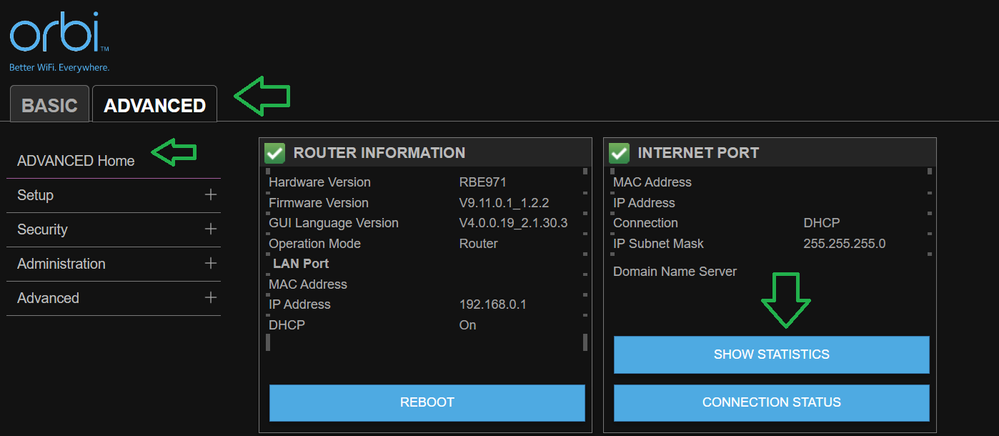Image resolution: width=999 pixels, height=436 pixels.
Task: Click the Router Information panel header
Action: pos(380,153)
